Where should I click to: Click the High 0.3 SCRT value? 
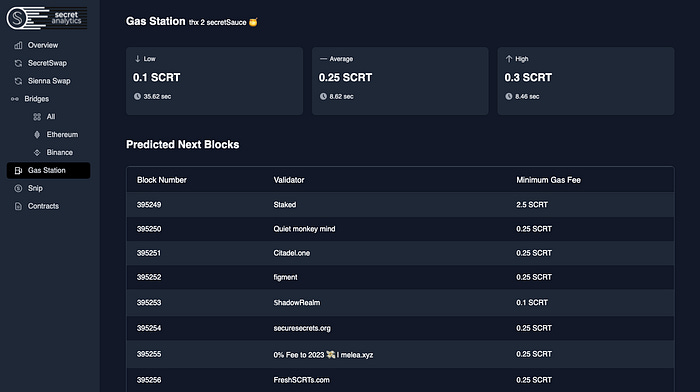[x=528, y=77]
